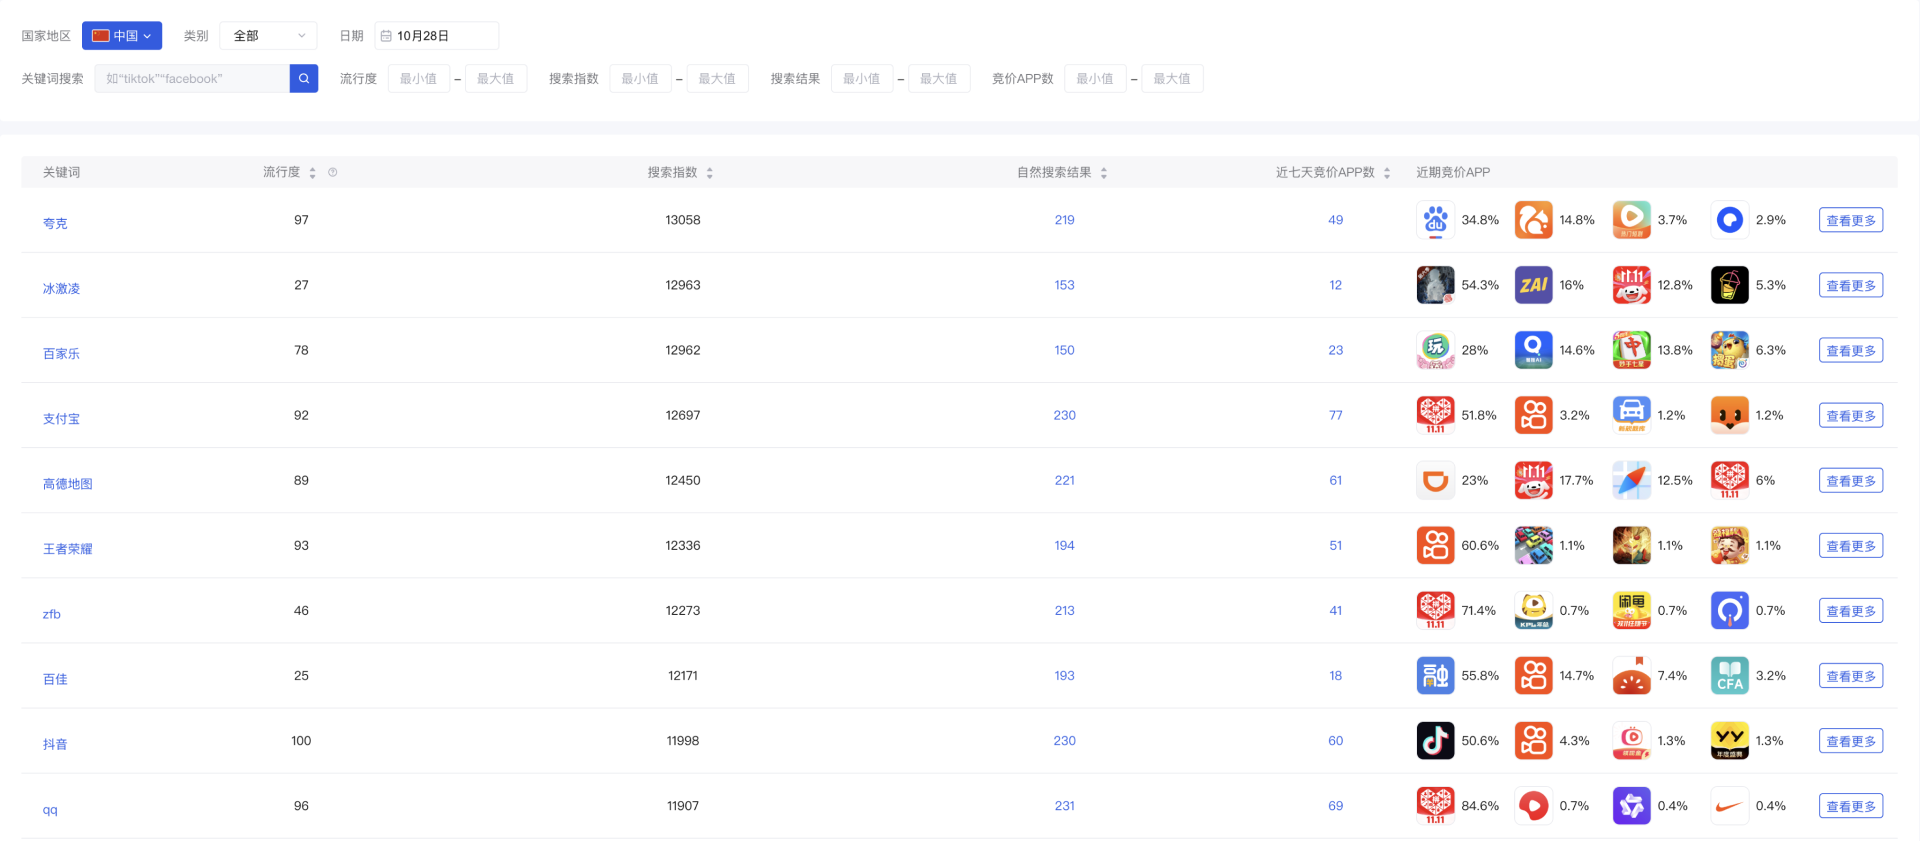Click the purple 0.4% app icon in qq row

point(1631,805)
